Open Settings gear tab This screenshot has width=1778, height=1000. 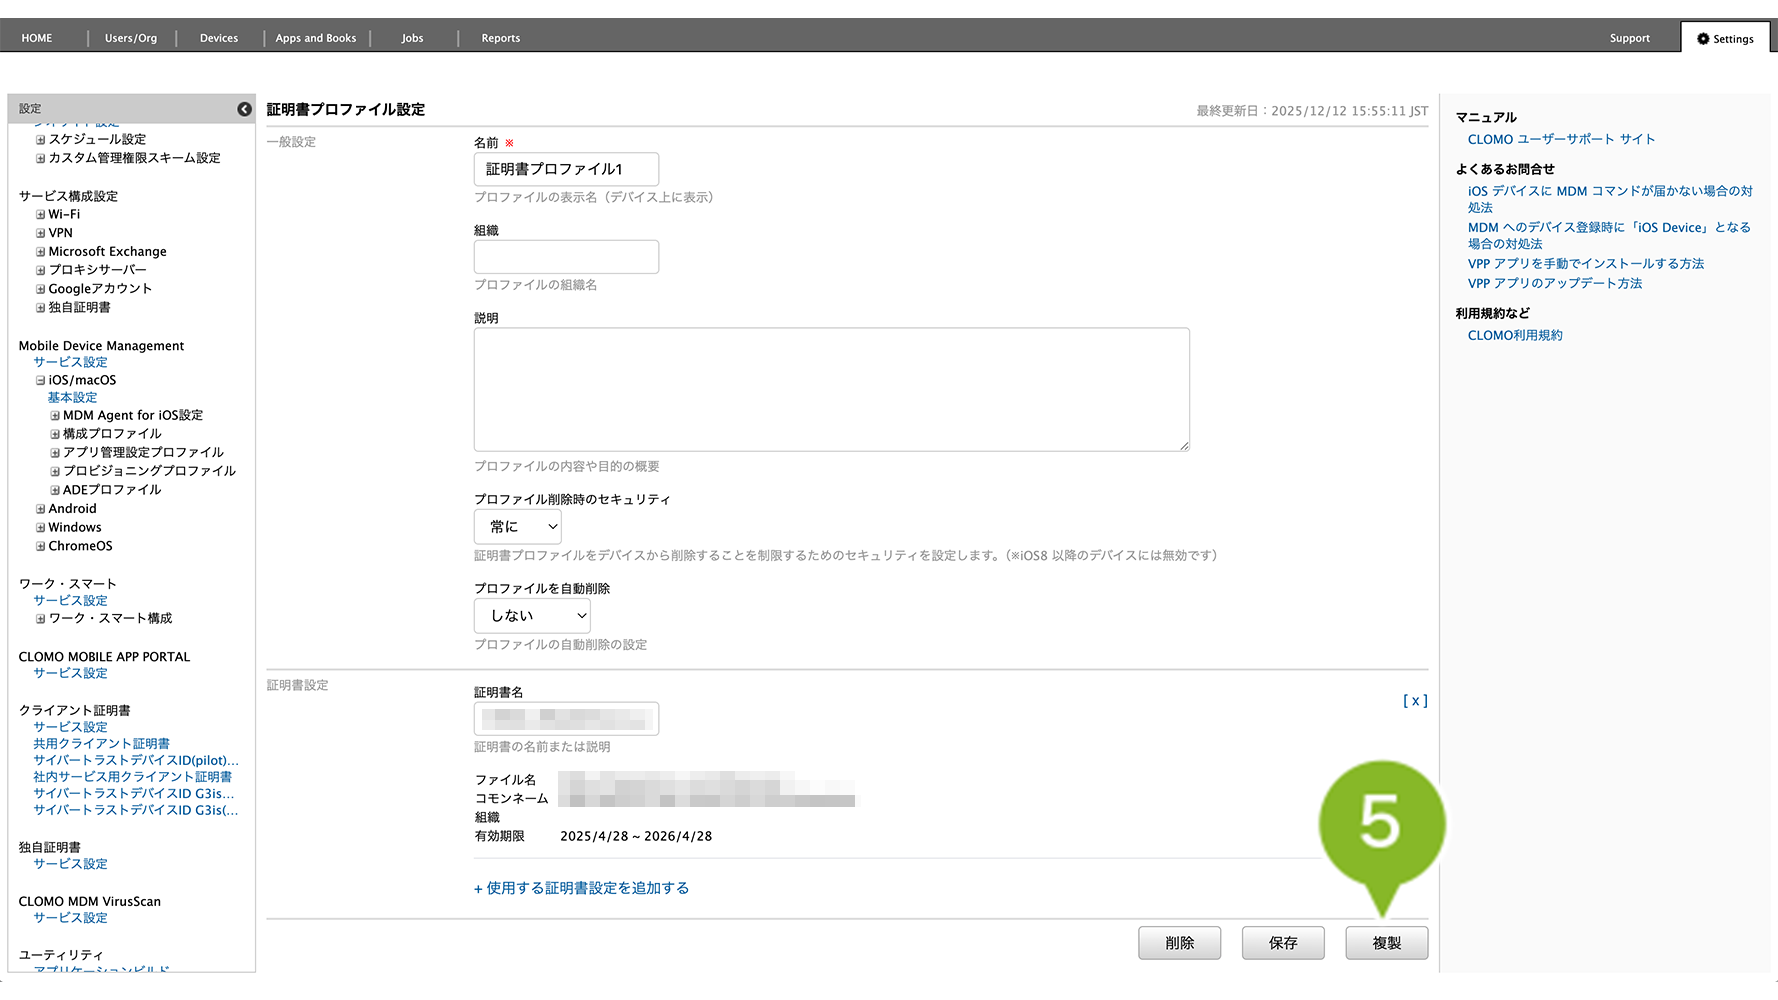1725,39
